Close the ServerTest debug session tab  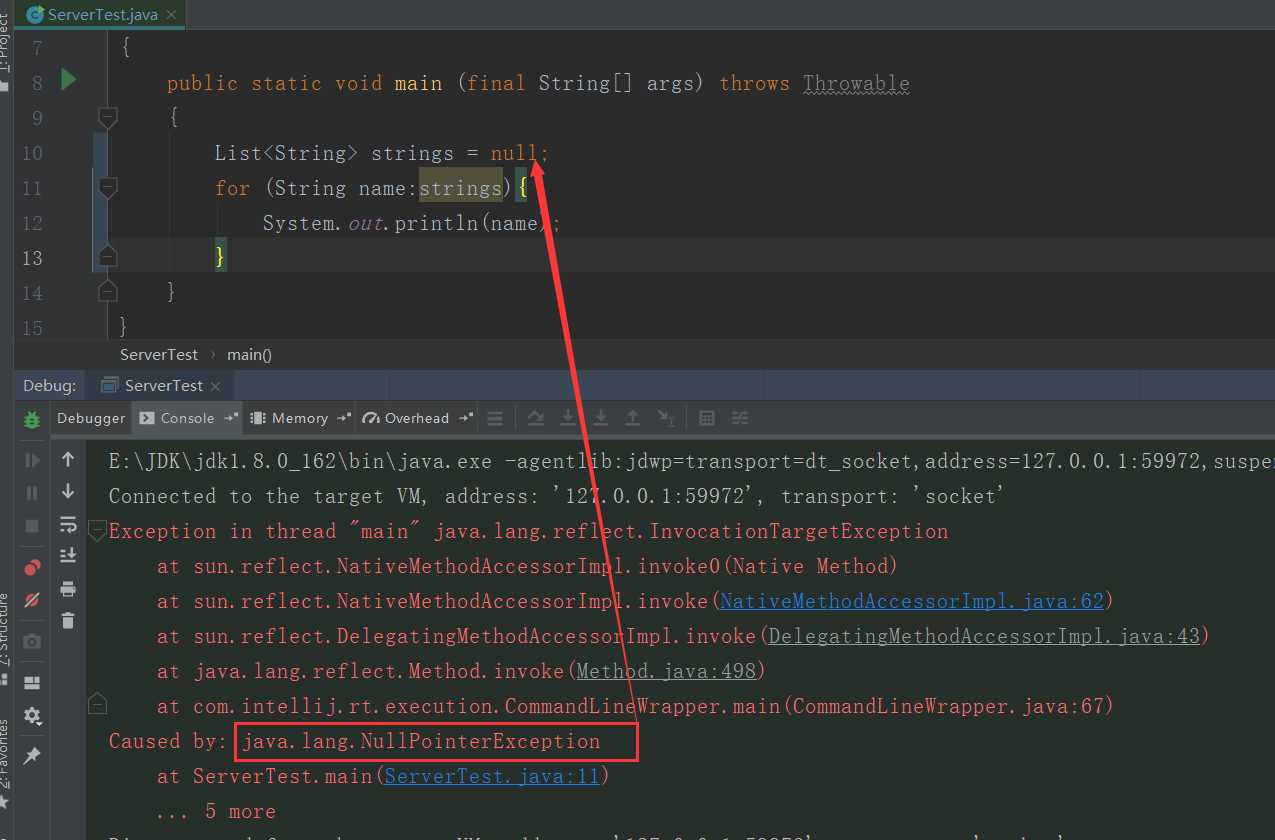[x=217, y=386]
